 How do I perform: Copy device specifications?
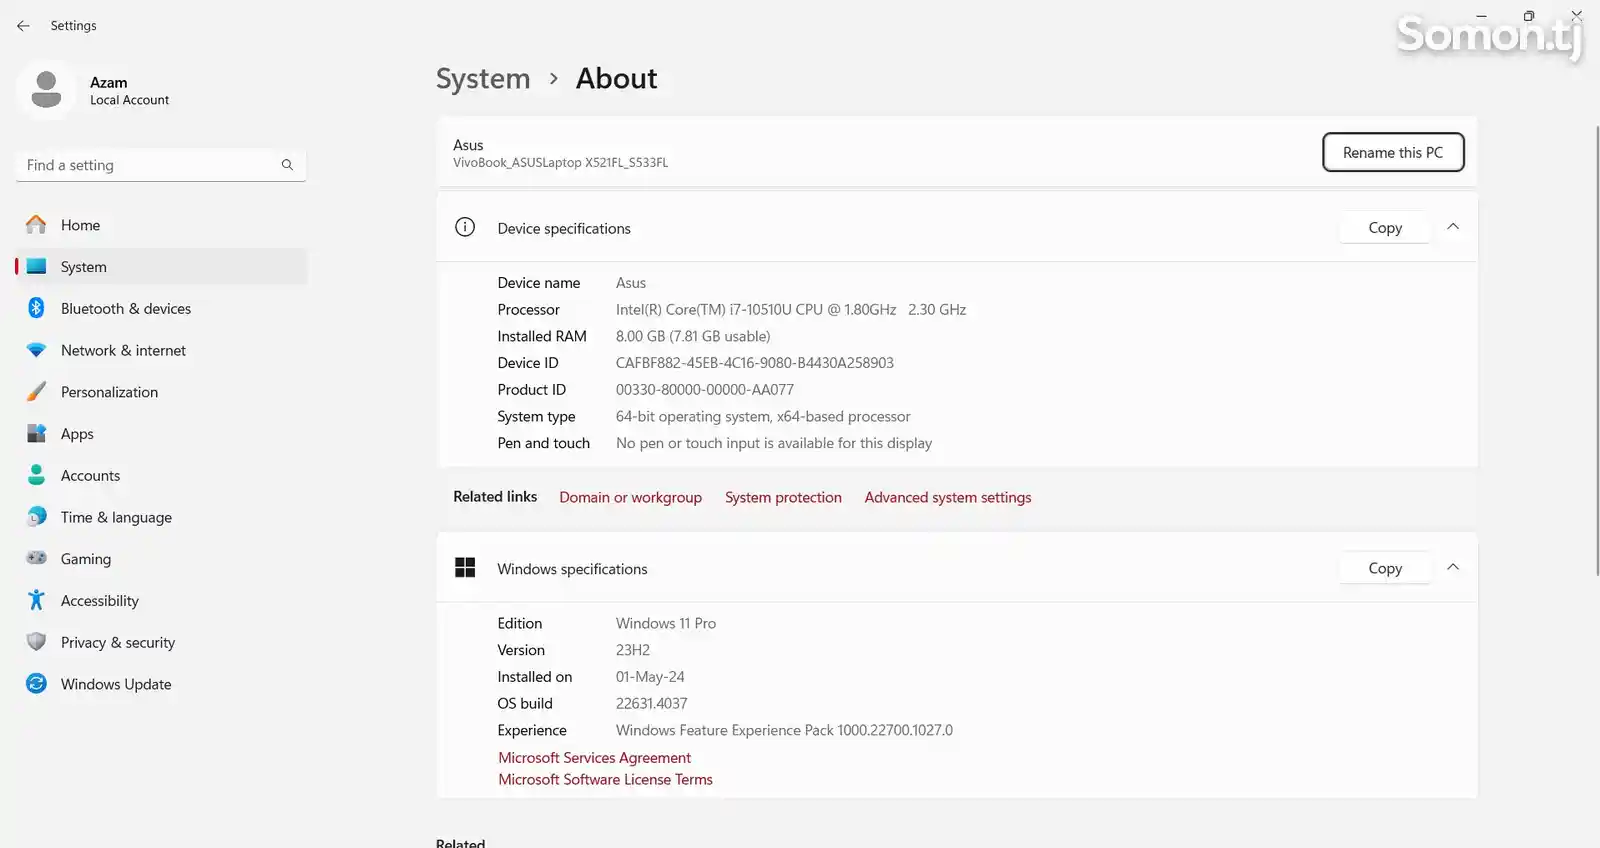click(x=1385, y=228)
